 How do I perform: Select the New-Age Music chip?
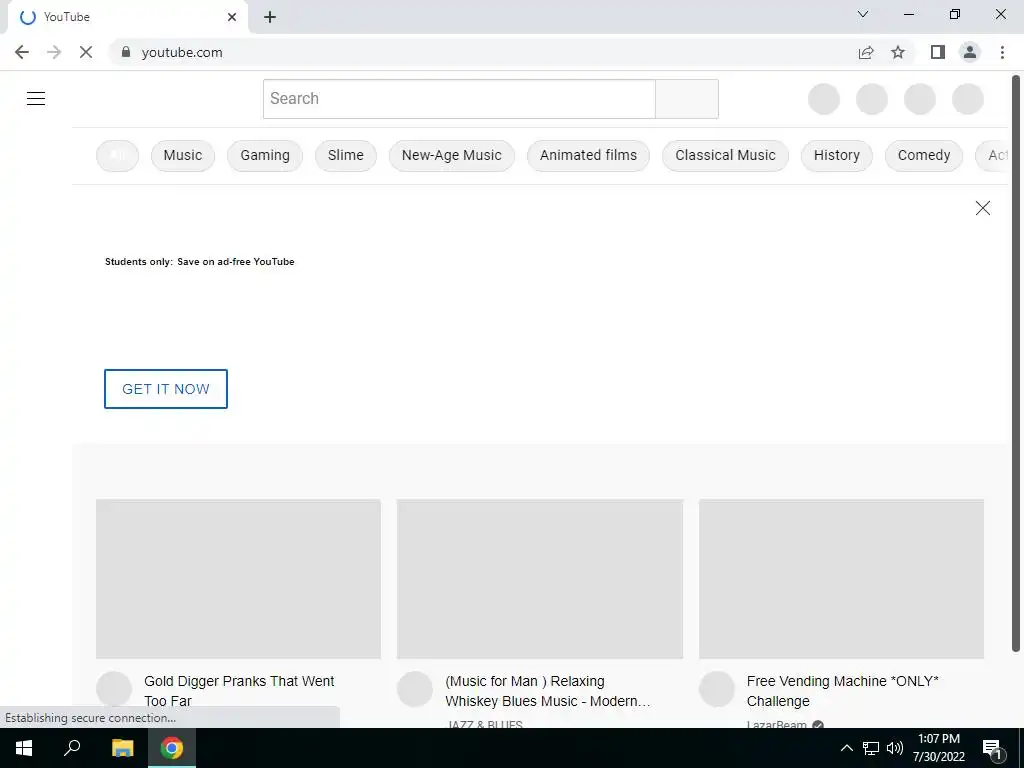pyautogui.click(x=452, y=155)
